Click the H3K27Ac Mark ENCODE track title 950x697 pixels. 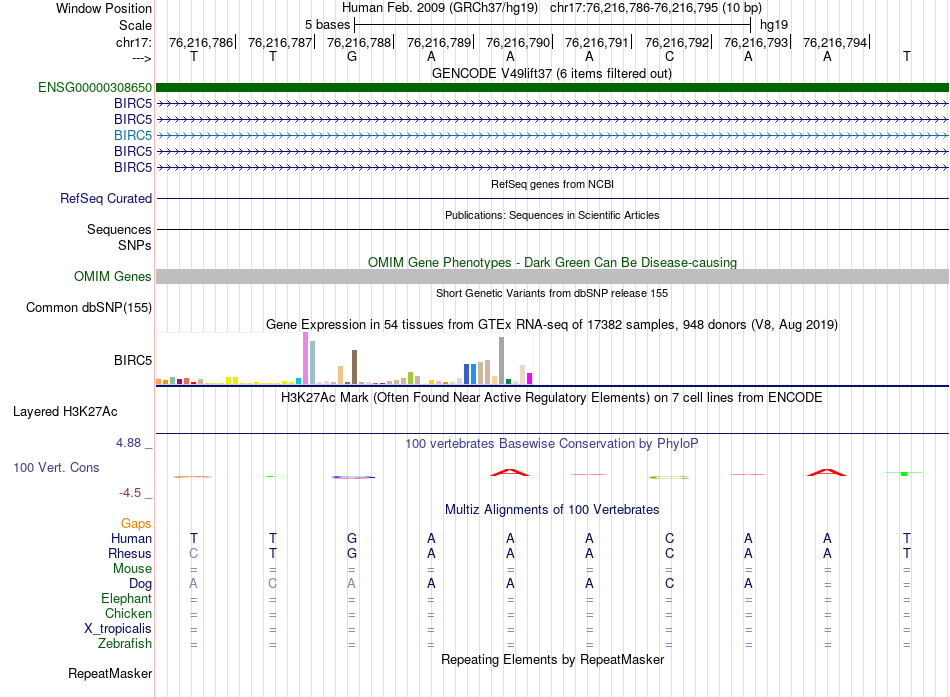[552, 398]
